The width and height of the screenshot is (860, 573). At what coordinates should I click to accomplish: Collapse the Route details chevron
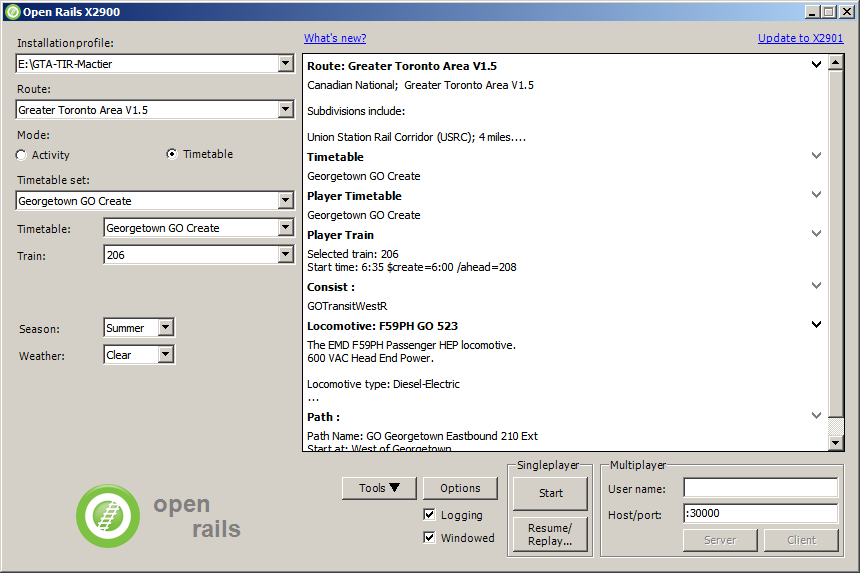click(x=816, y=65)
